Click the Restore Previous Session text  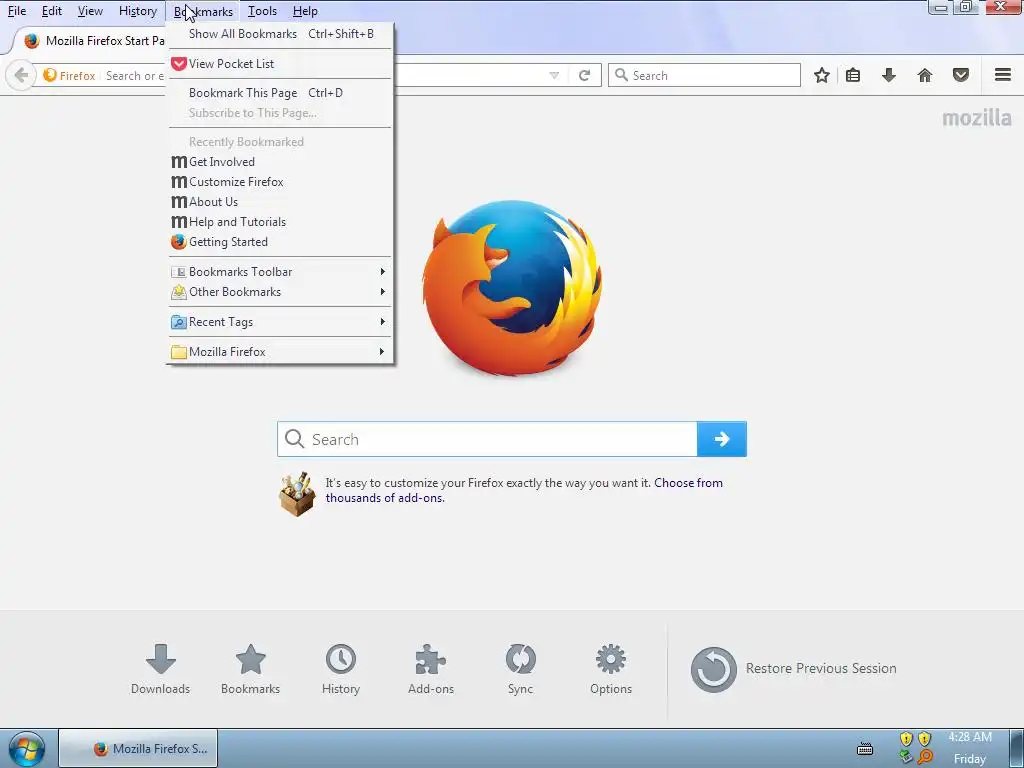point(821,669)
